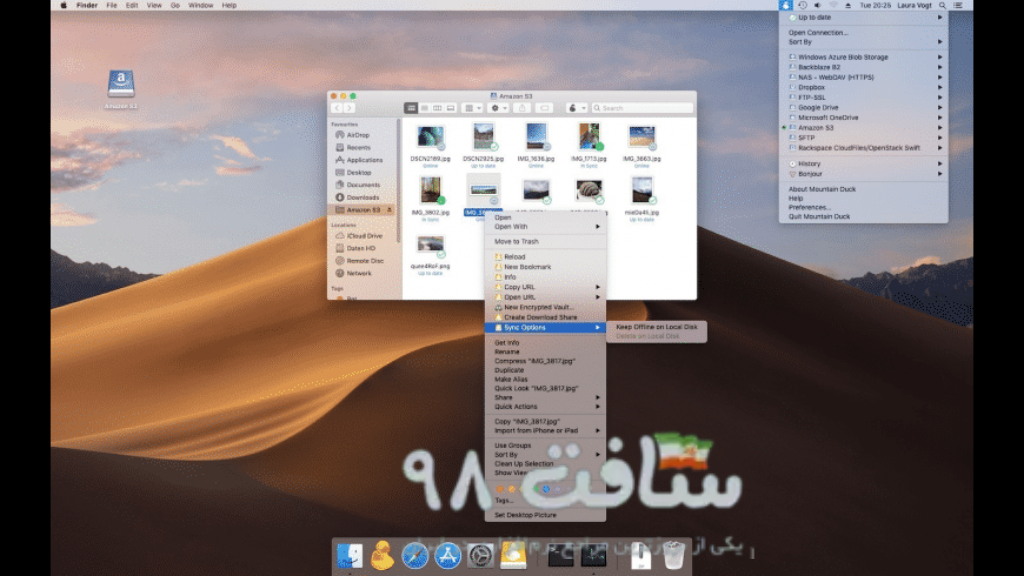Apply the first orange tag color

(500, 488)
